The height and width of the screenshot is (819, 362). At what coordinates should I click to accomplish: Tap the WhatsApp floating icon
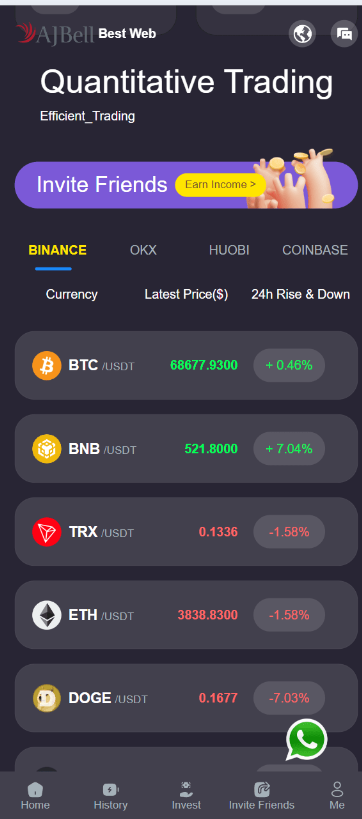pos(307,740)
